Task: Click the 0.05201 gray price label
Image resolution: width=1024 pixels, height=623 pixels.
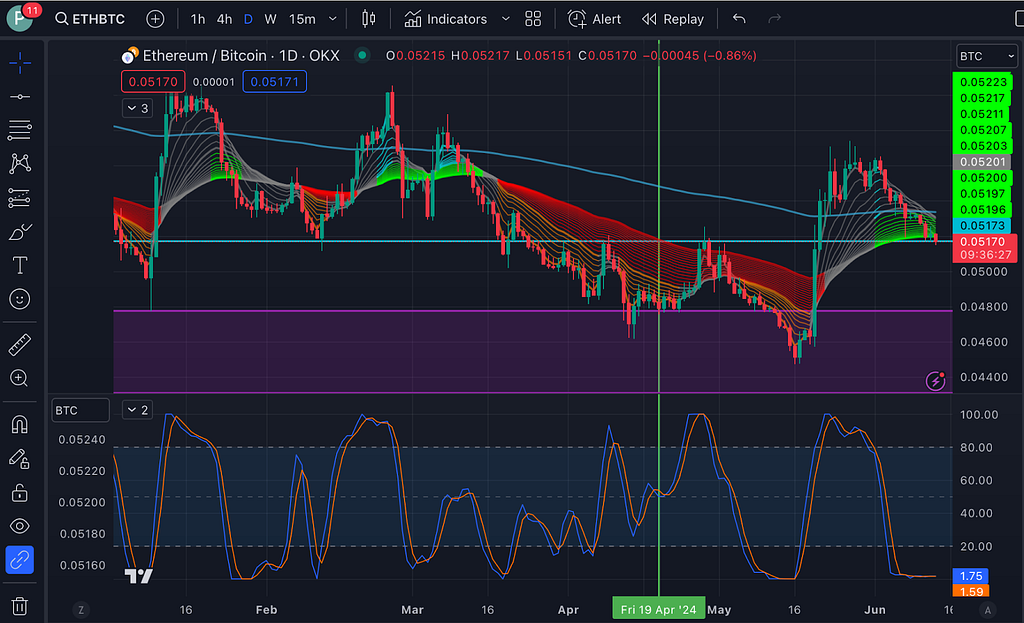Action: [x=982, y=162]
